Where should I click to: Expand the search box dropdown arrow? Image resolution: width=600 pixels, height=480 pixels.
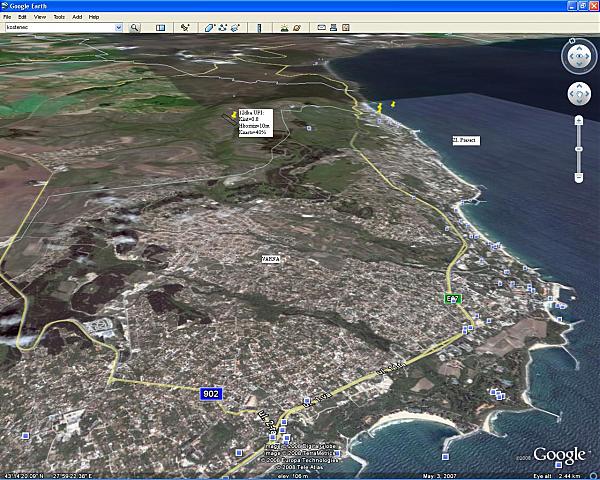(119, 27)
